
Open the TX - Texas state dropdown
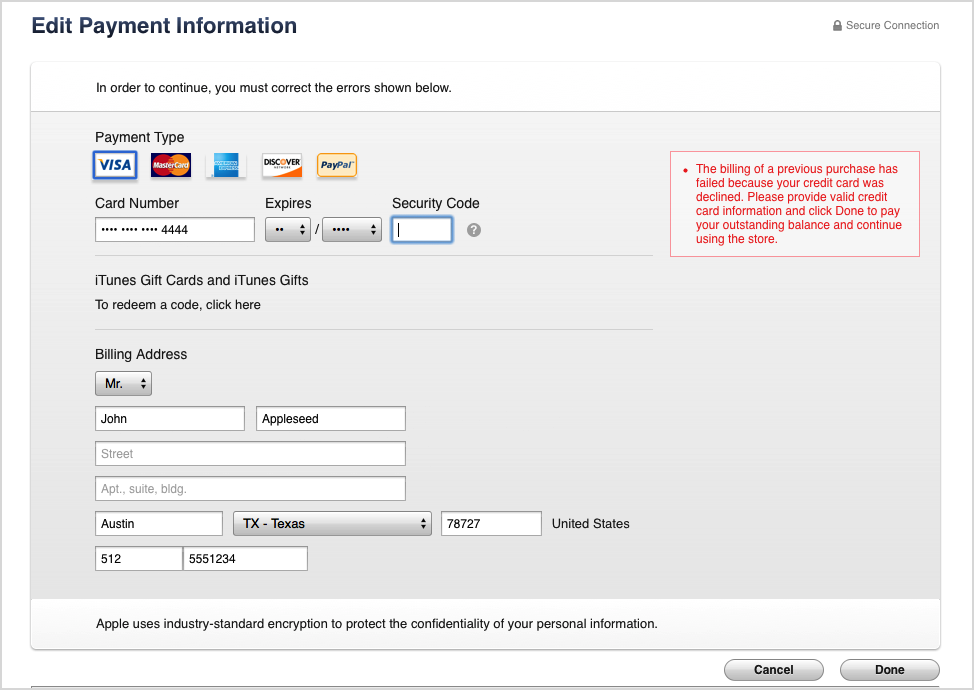[332, 523]
